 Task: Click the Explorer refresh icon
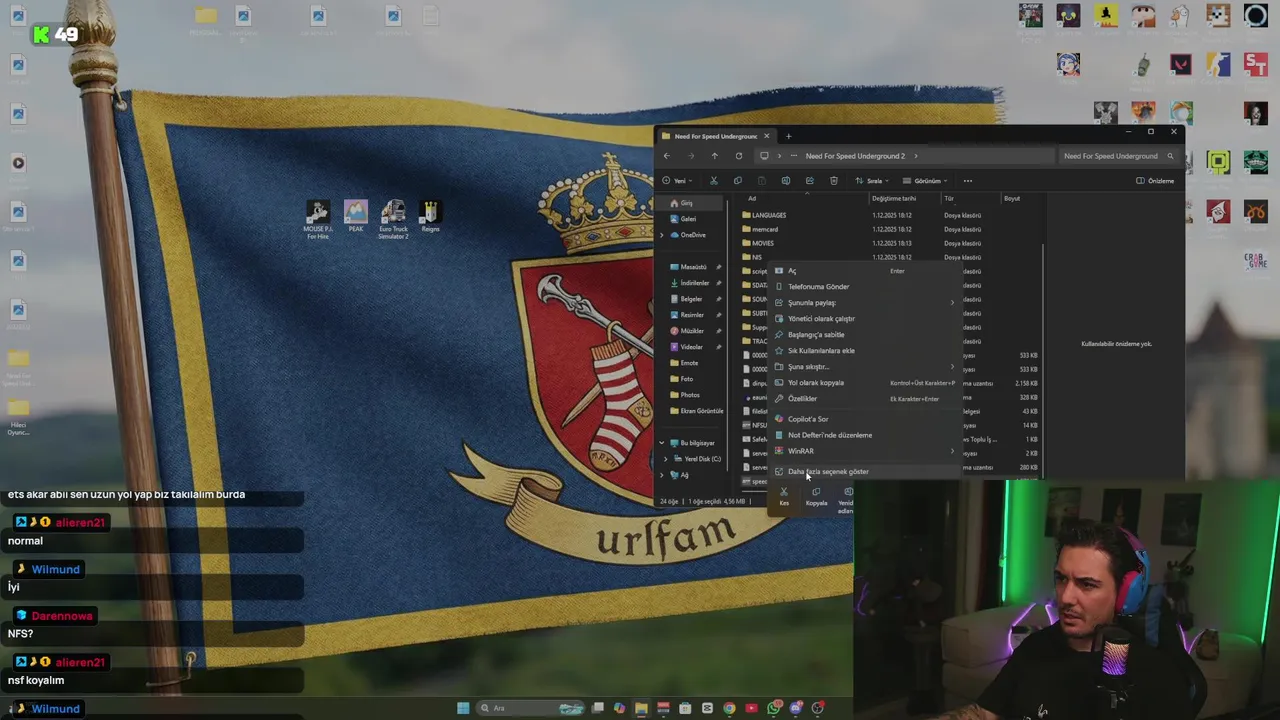tap(739, 156)
